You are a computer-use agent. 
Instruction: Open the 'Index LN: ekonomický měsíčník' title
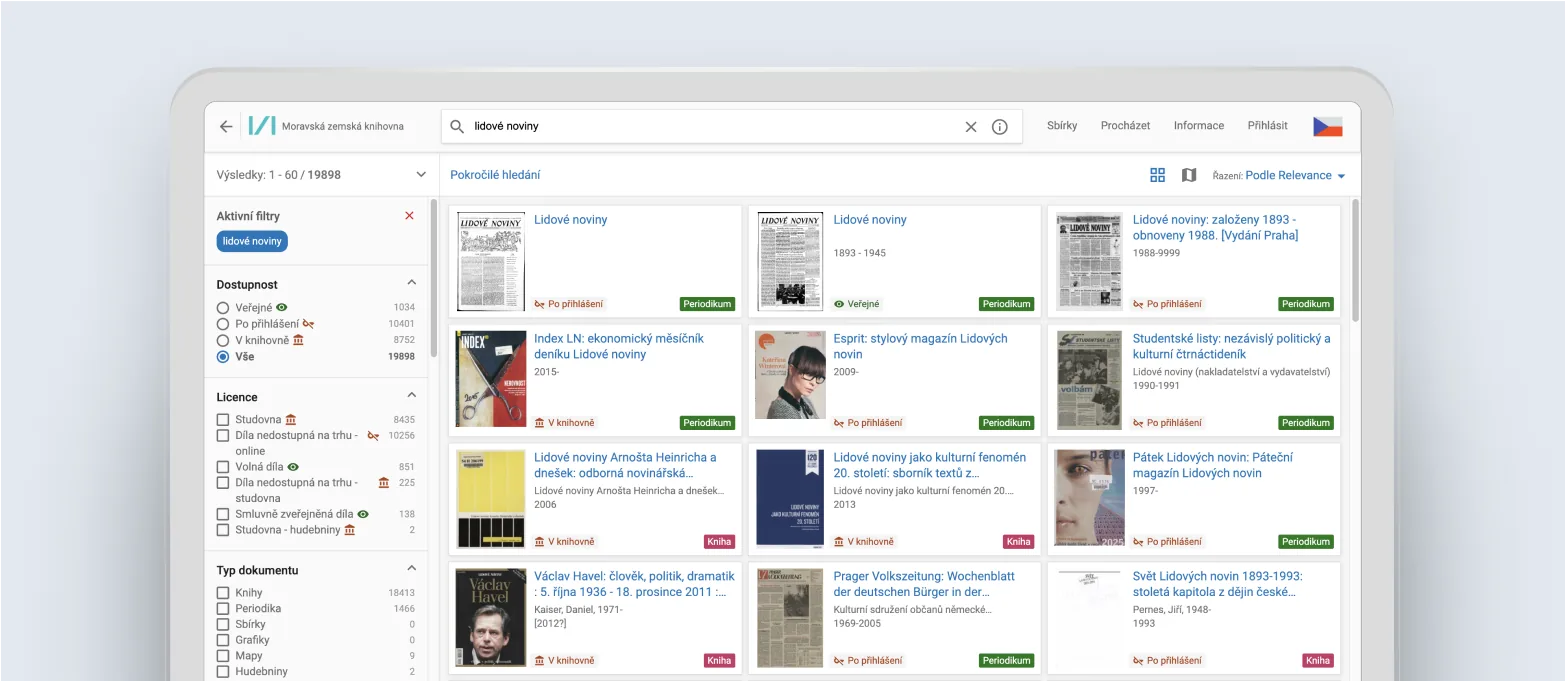point(619,346)
